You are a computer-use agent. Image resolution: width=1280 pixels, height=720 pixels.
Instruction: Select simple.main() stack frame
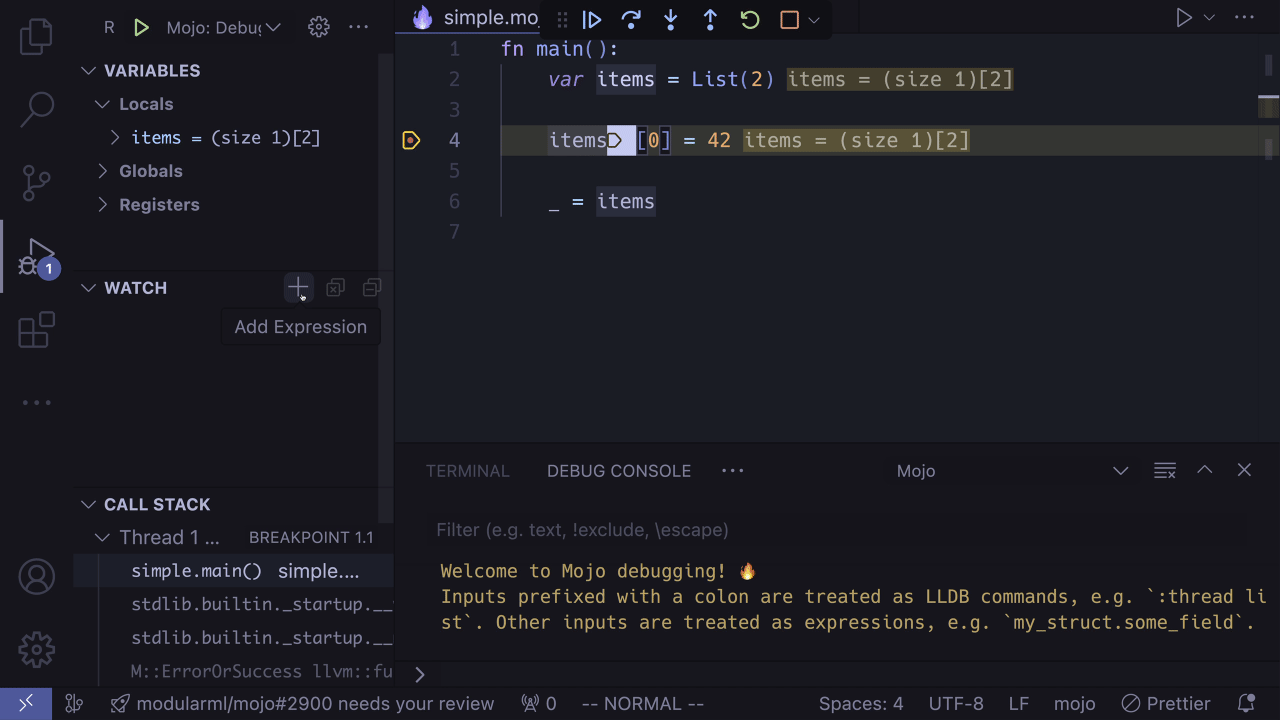point(234,572)
